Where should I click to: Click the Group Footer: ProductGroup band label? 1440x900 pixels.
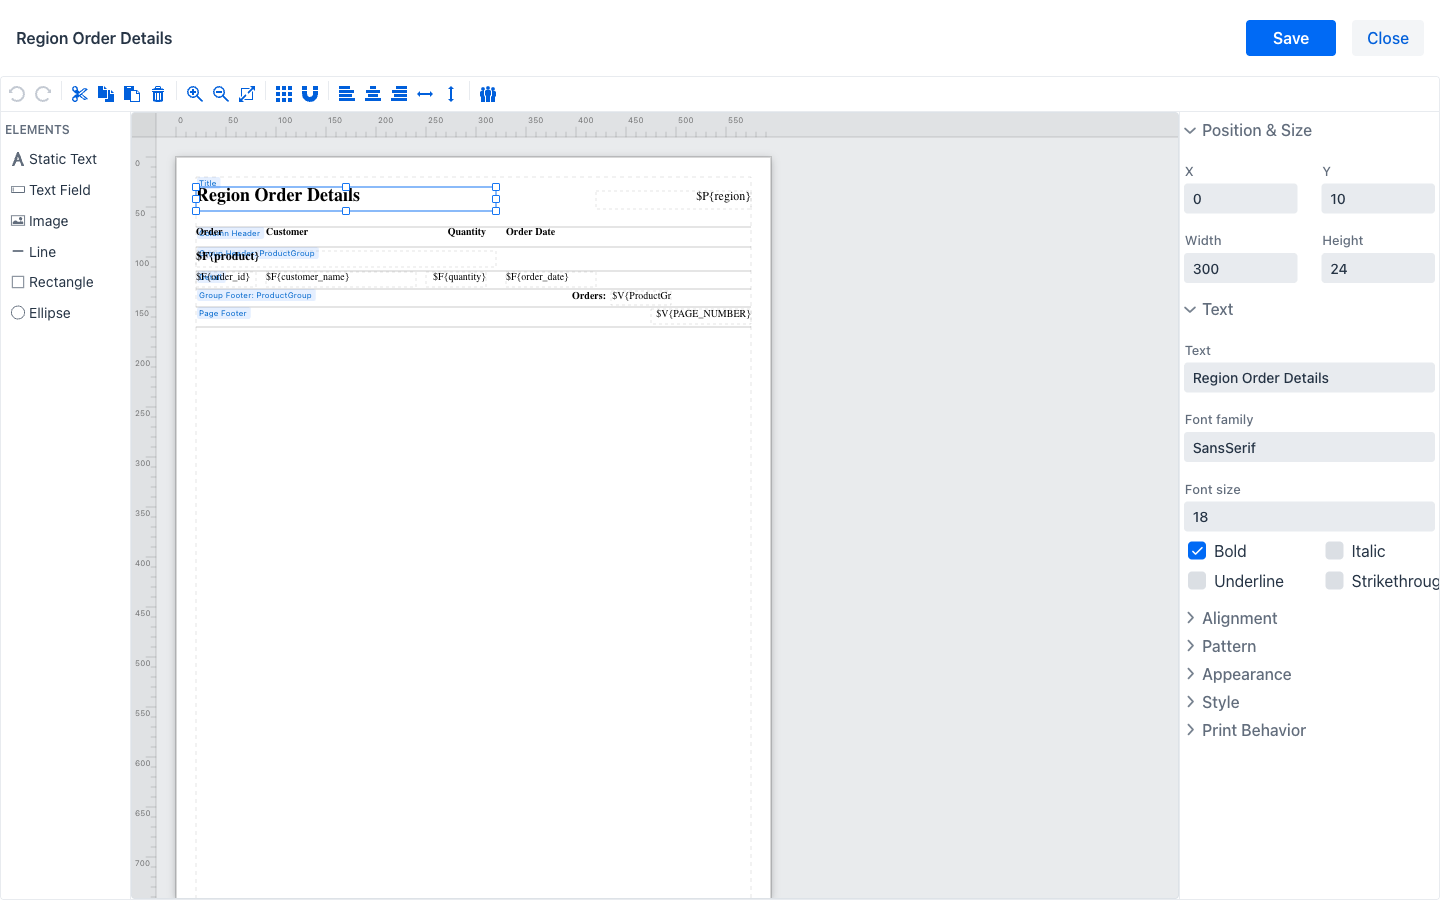pyautogui.click(x=255, y=296)
